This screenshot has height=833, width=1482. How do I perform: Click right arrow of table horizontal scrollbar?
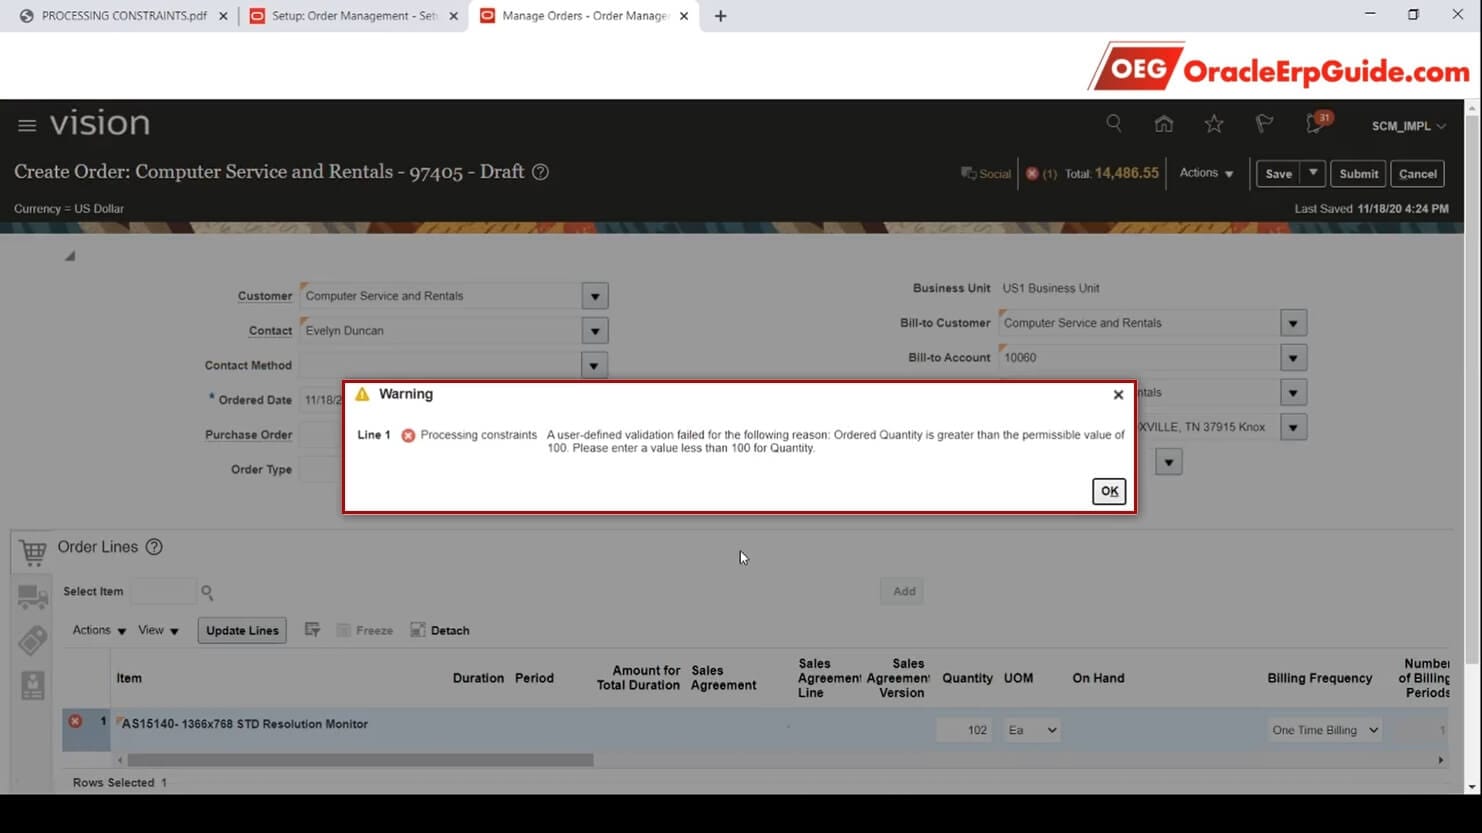pos(1441,760)
